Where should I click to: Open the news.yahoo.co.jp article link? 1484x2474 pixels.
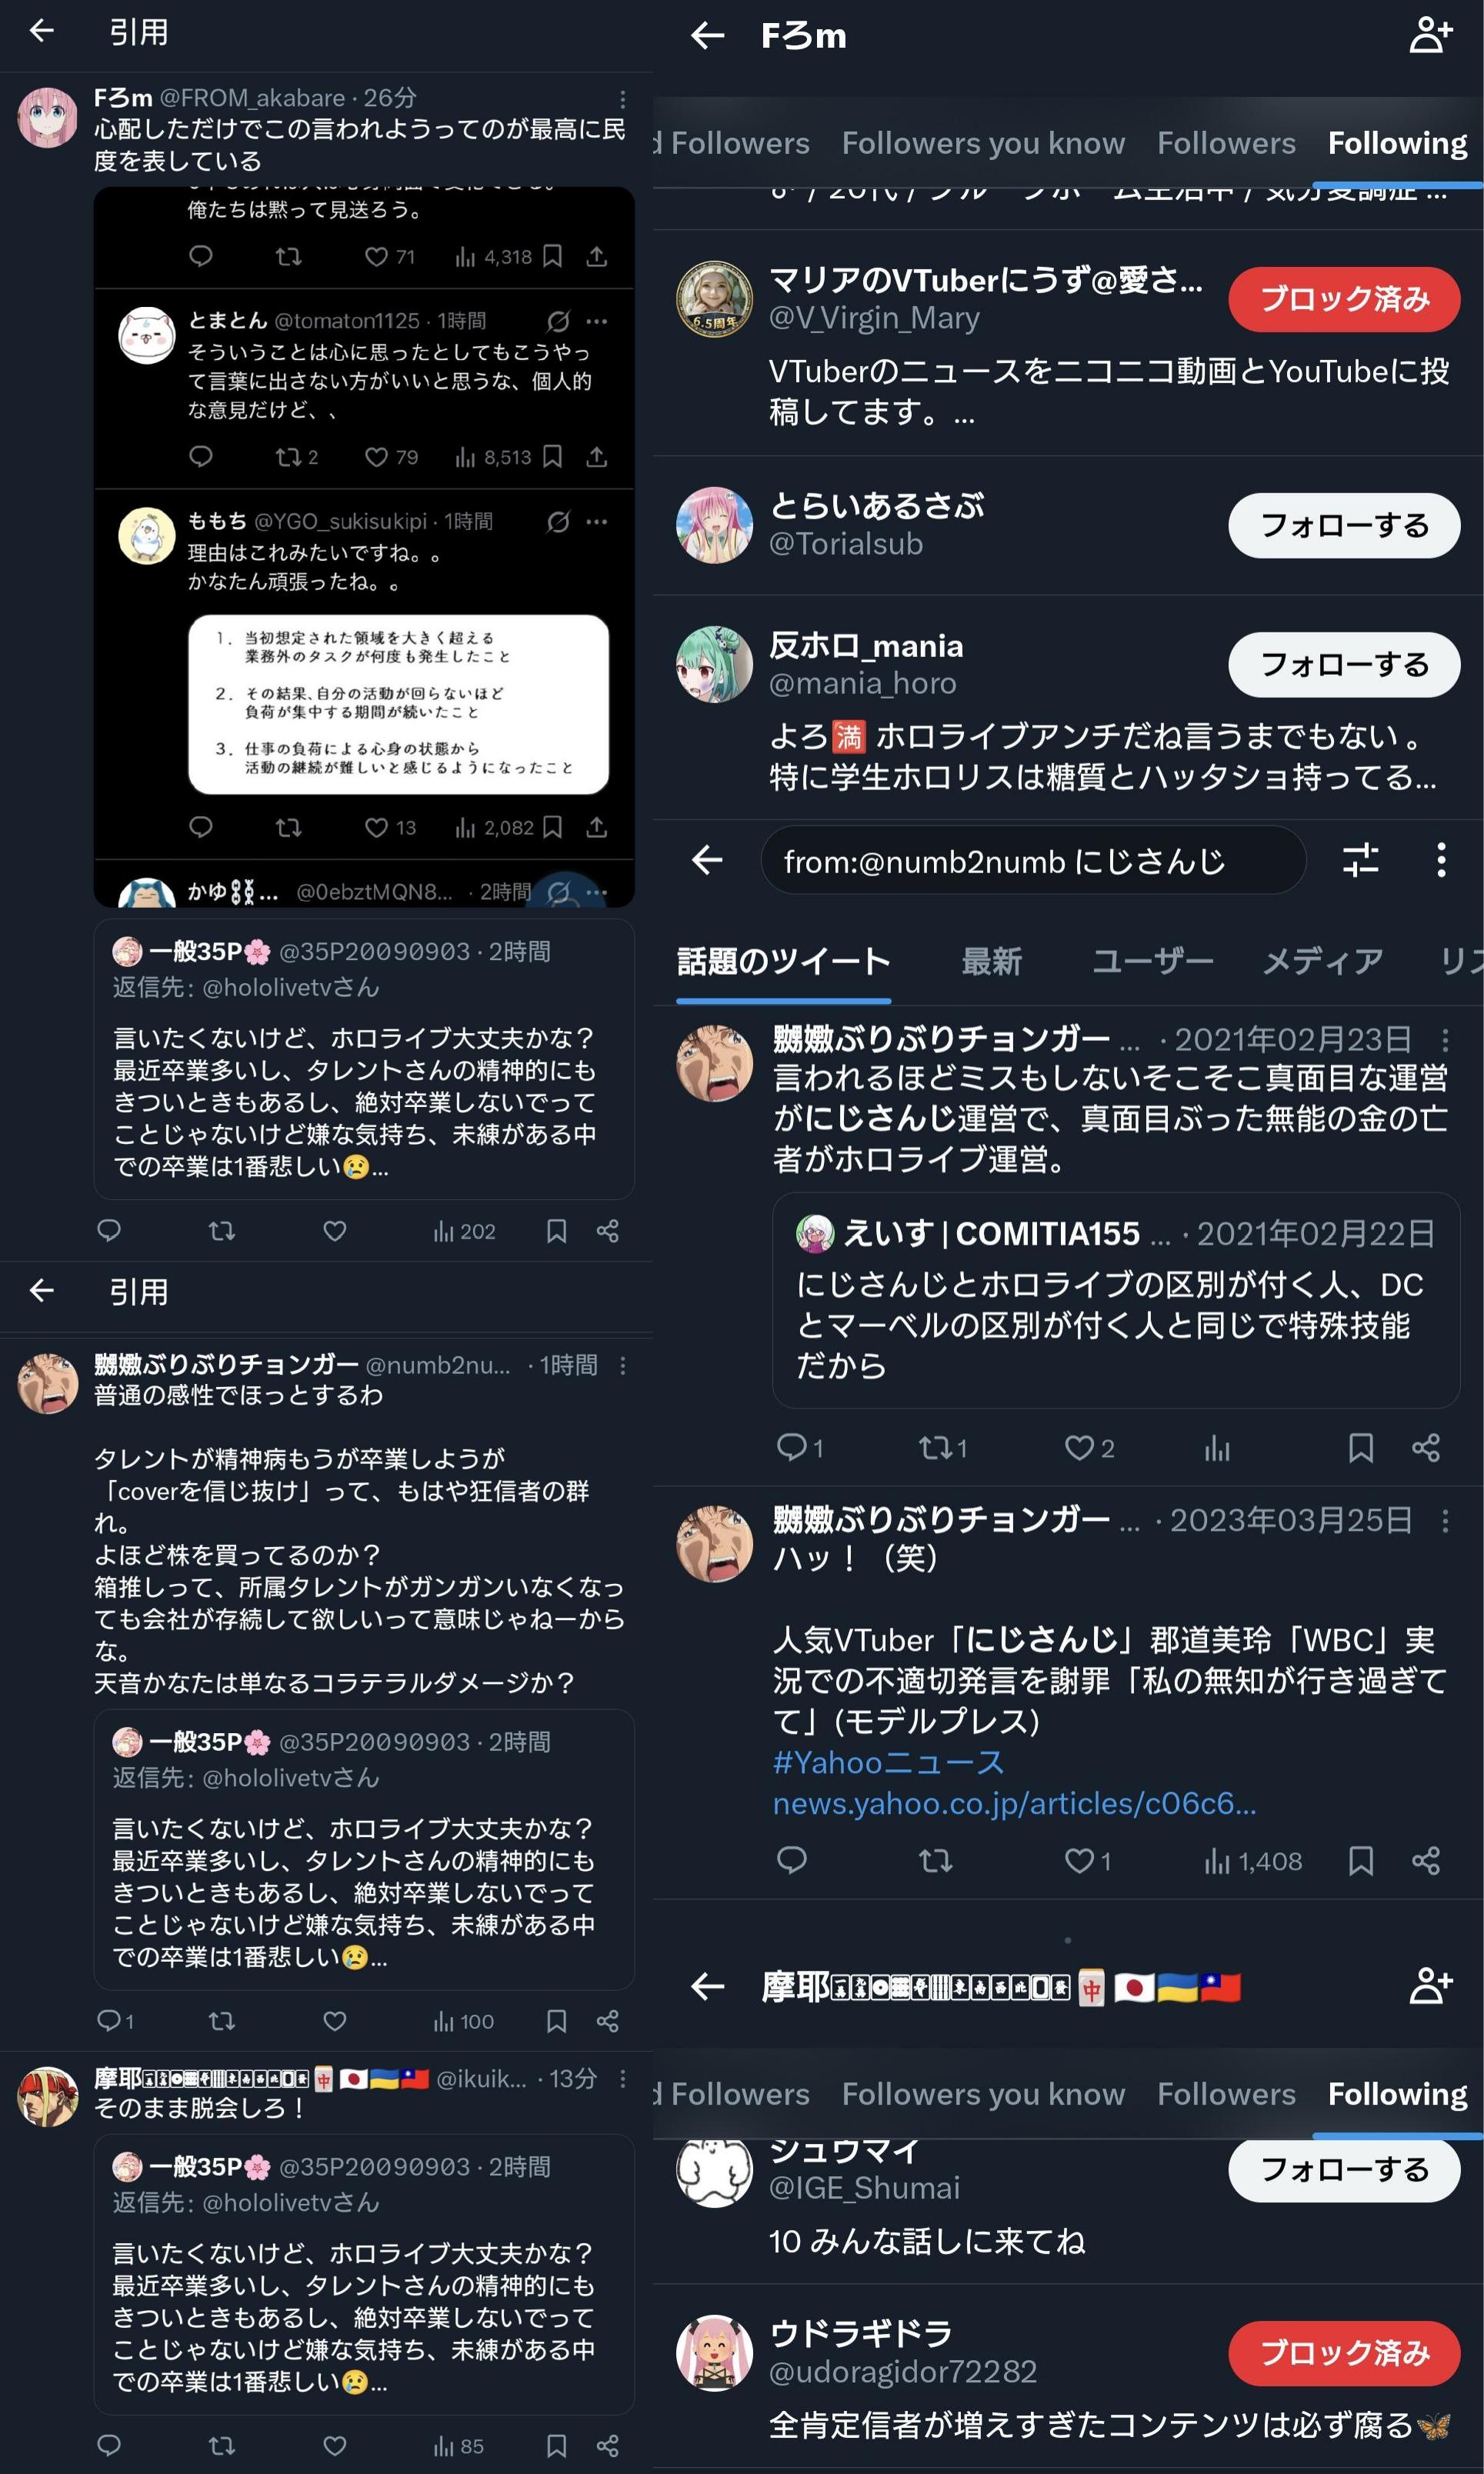click(1014, 1803)
